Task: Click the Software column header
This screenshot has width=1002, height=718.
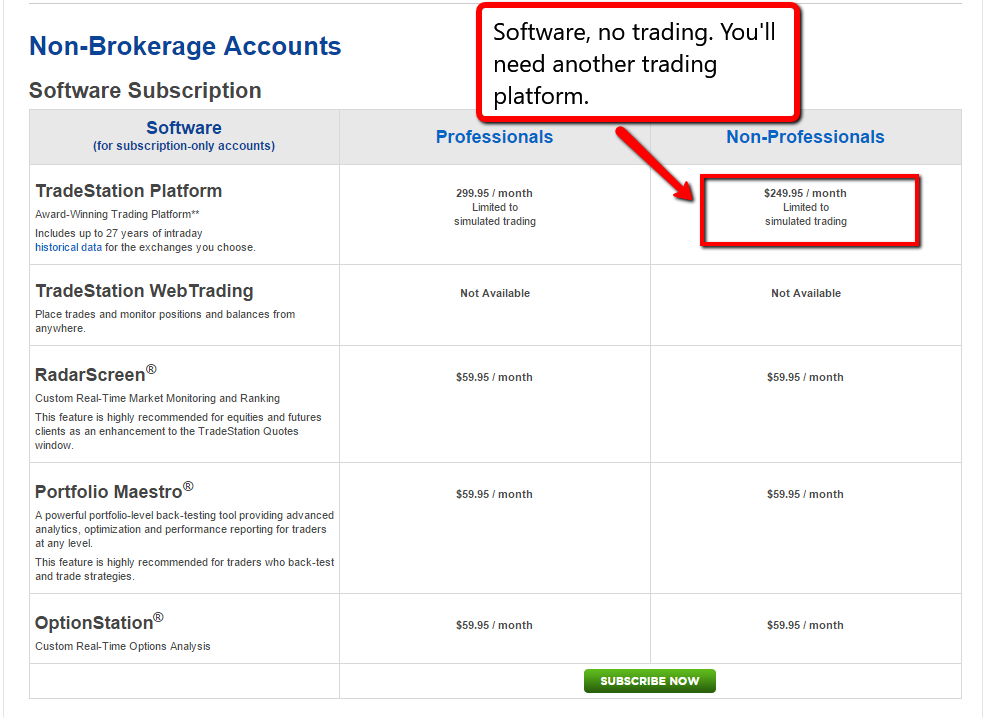Action: [184, 128]
